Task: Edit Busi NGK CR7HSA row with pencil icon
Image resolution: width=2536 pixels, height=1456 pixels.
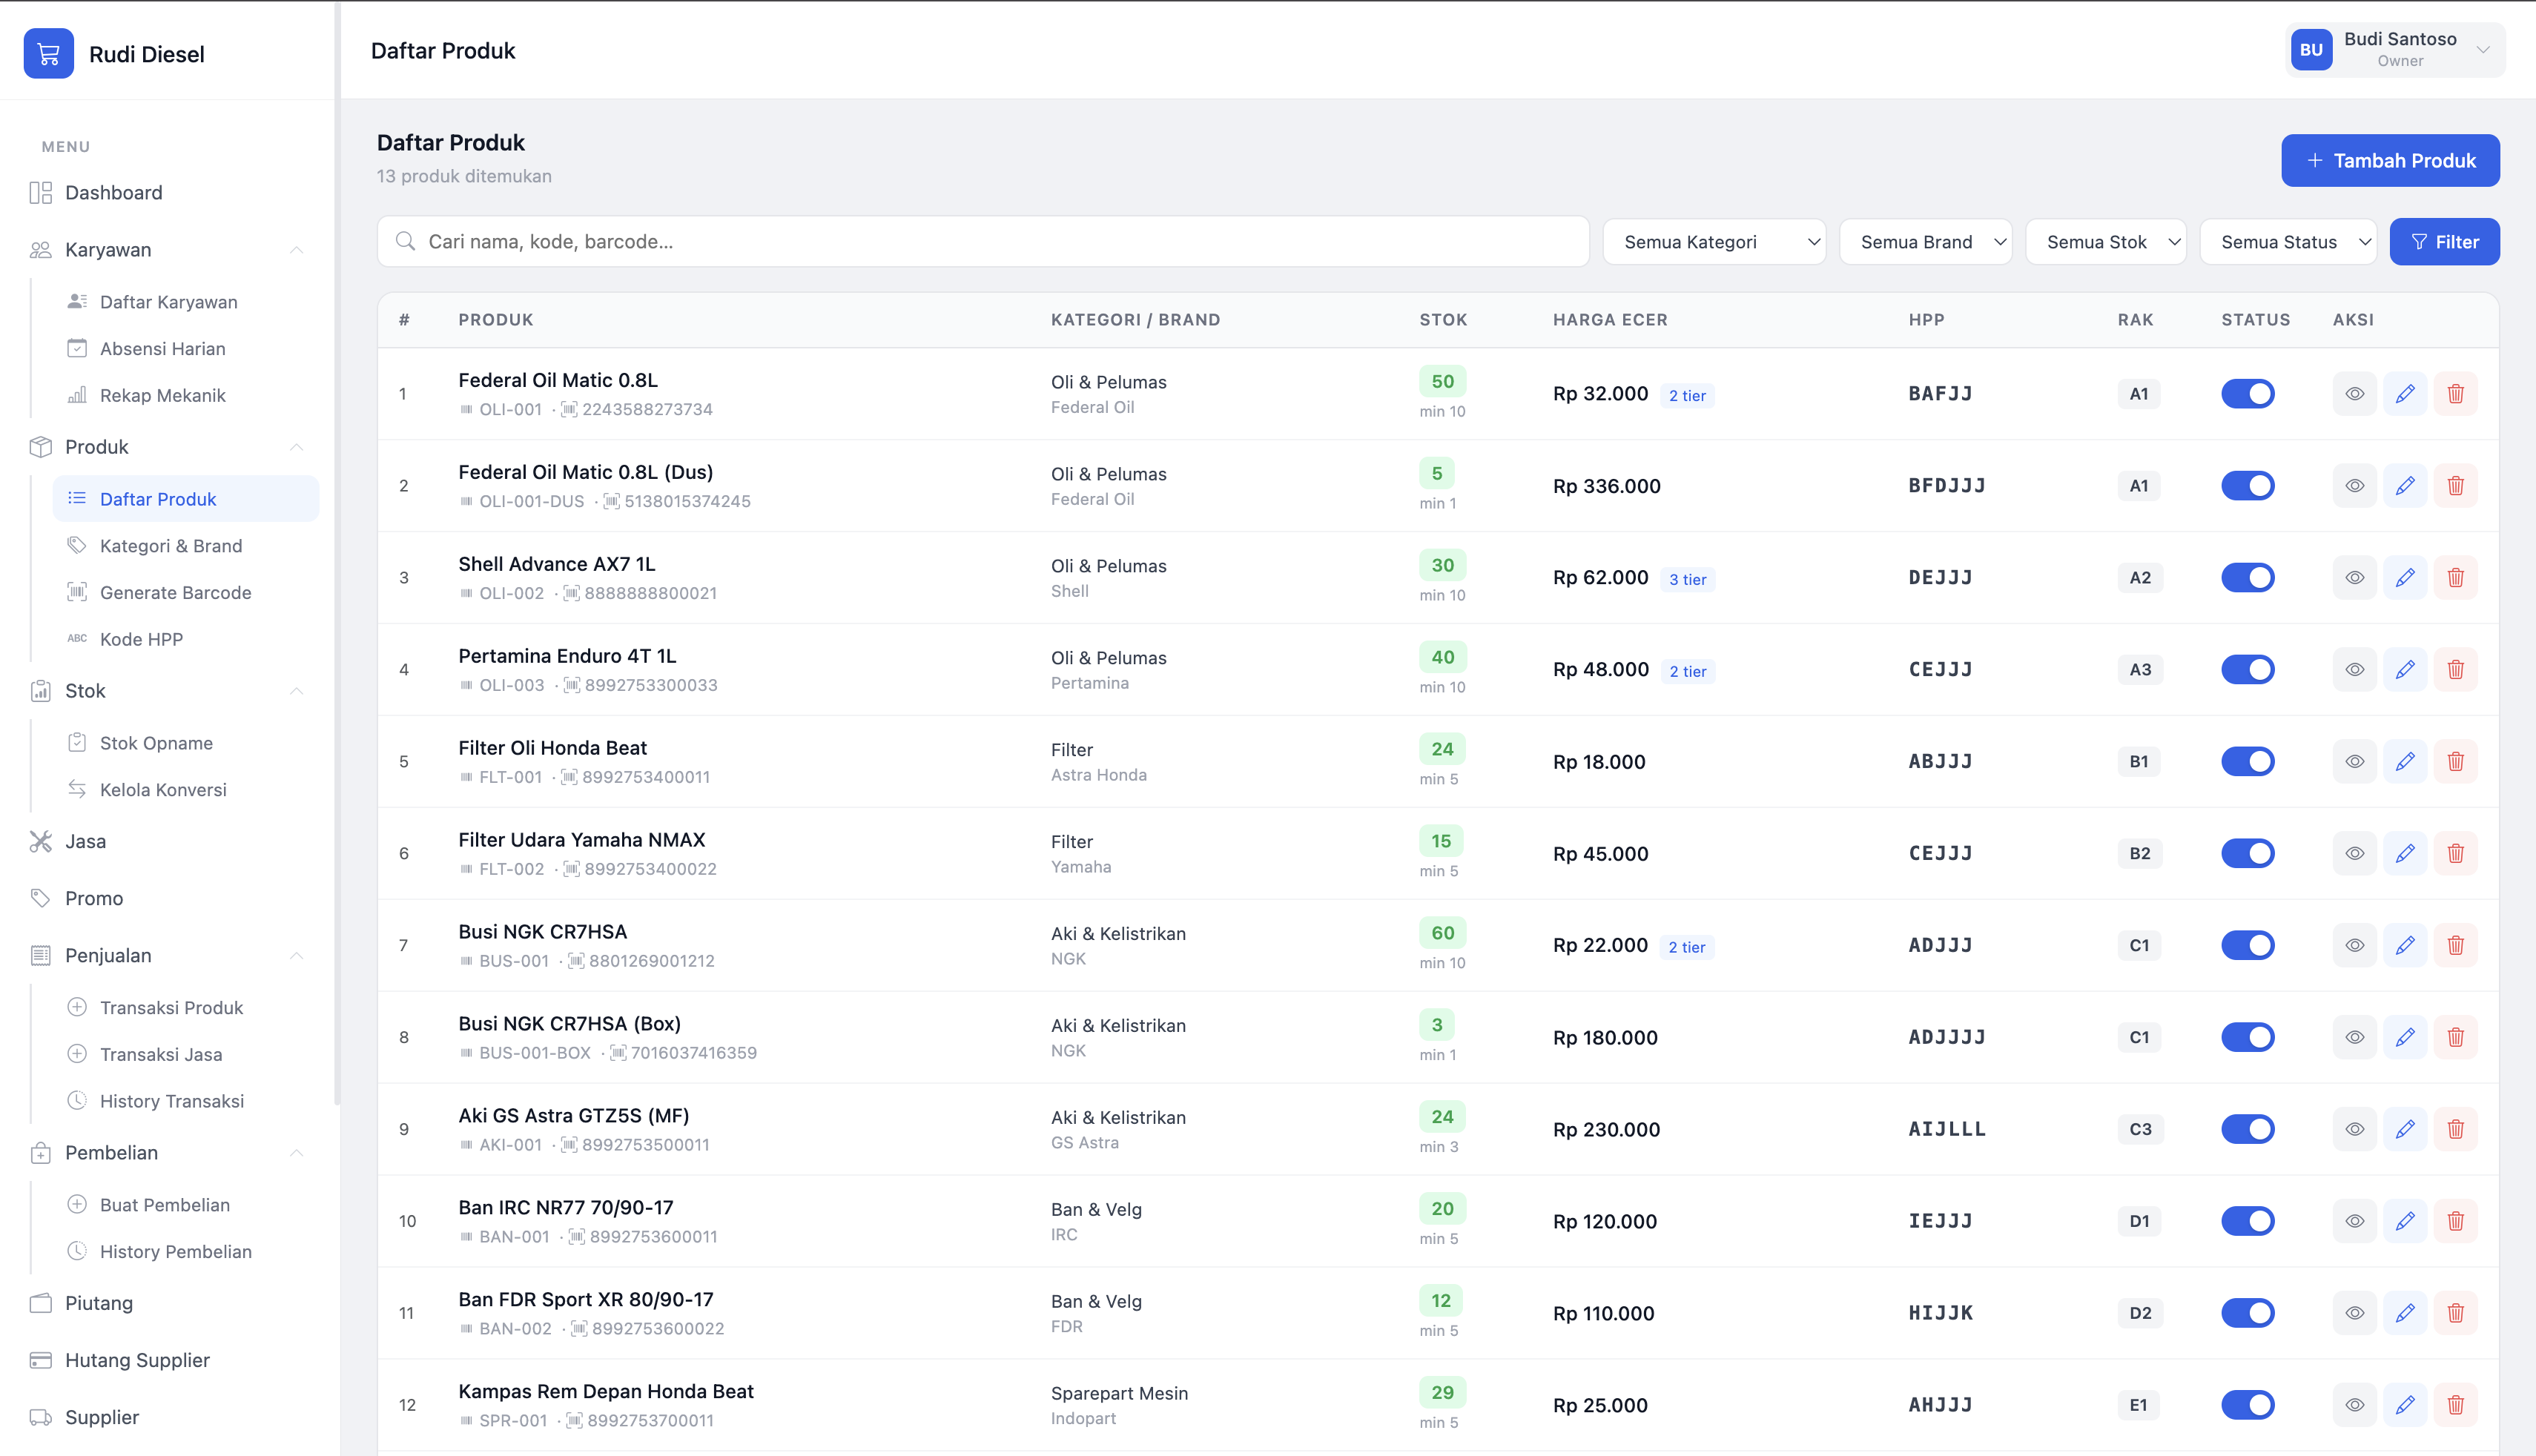Action: (x=2405, y=946)
